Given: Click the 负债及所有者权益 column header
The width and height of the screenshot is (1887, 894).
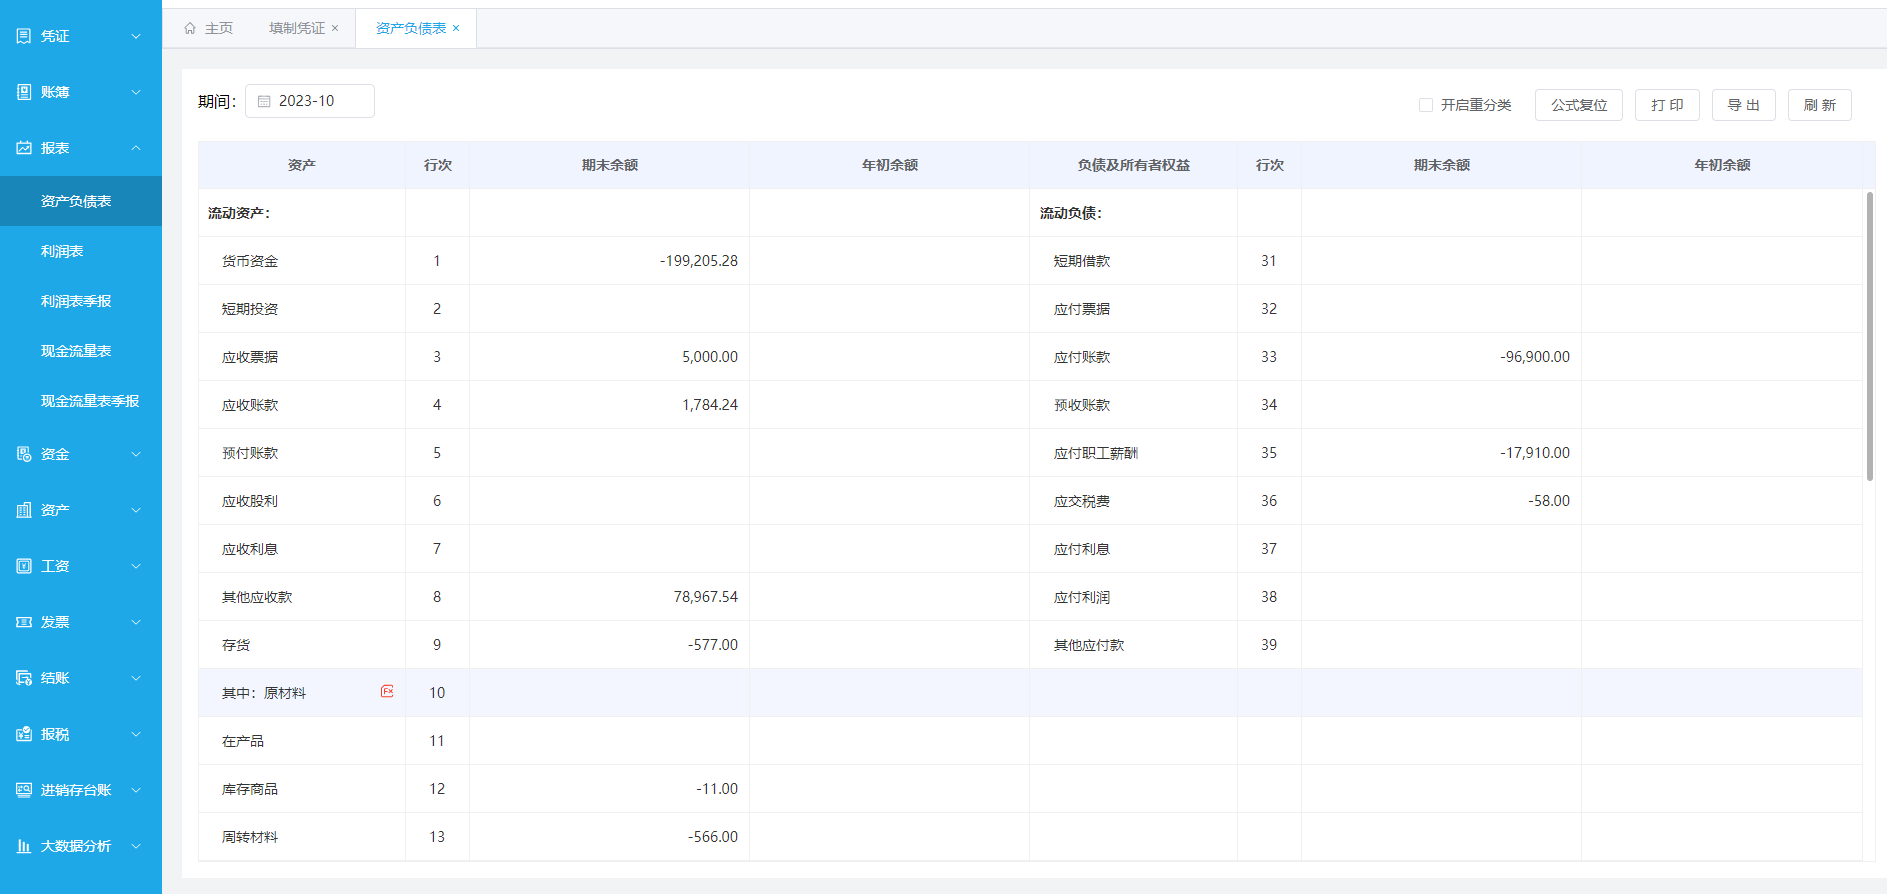Looking at the screenshot, I should pyautogui.click(x=1134, y=165).
